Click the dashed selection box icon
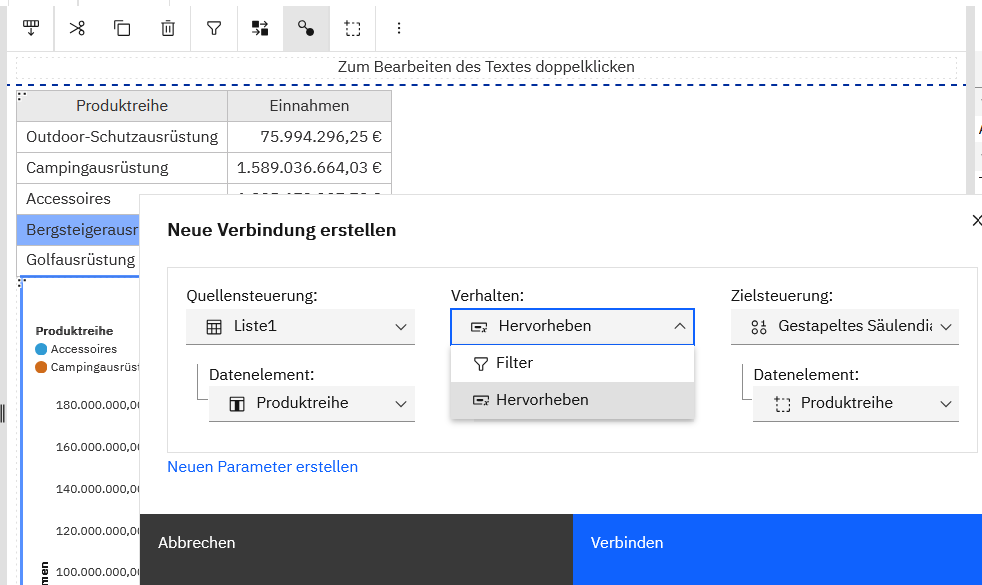This screenshot has height=585, width=982. 352,28
